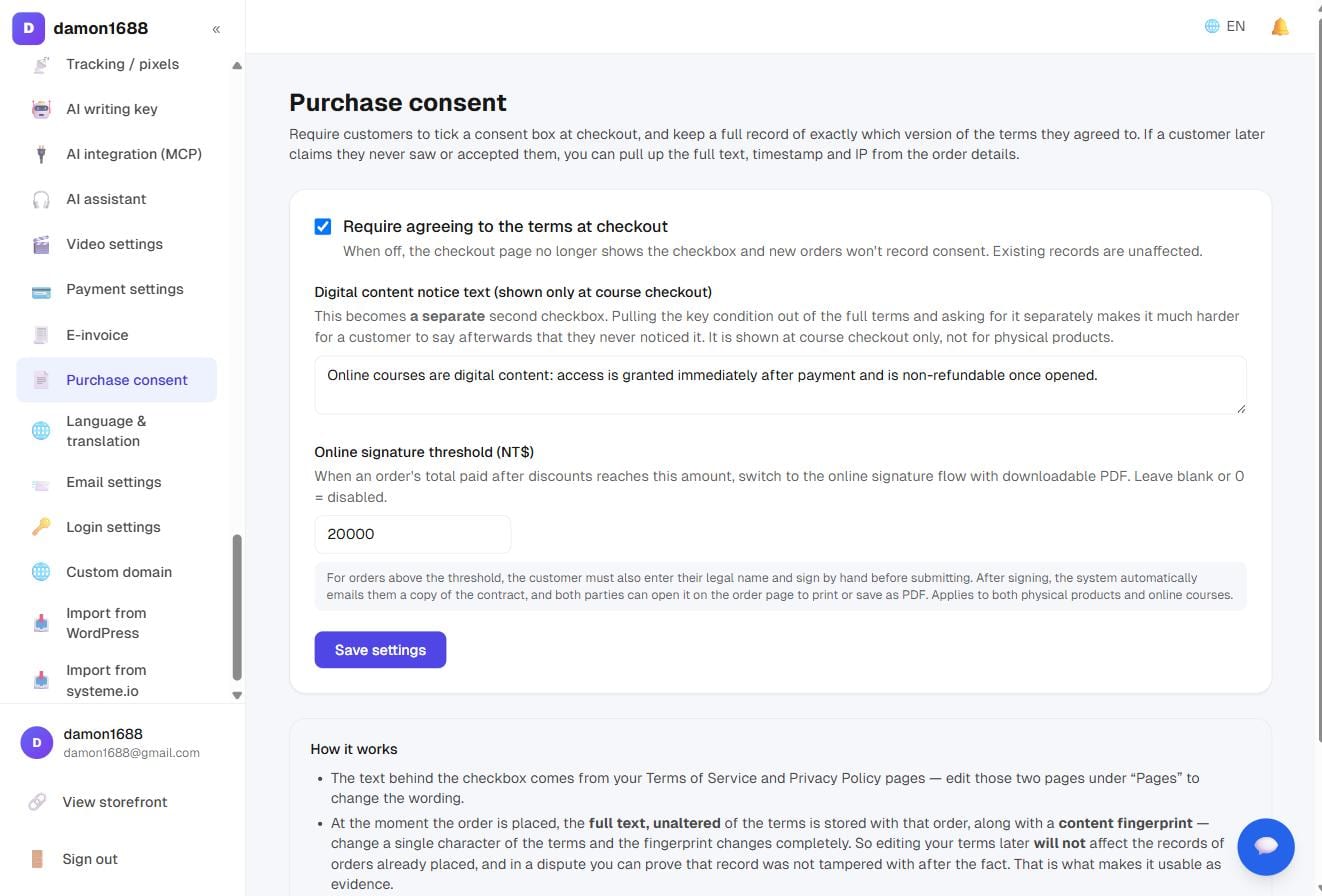The image size is (1322, 896).
Task: Click the damon1688 user avatar
Action: pos(37,742)
